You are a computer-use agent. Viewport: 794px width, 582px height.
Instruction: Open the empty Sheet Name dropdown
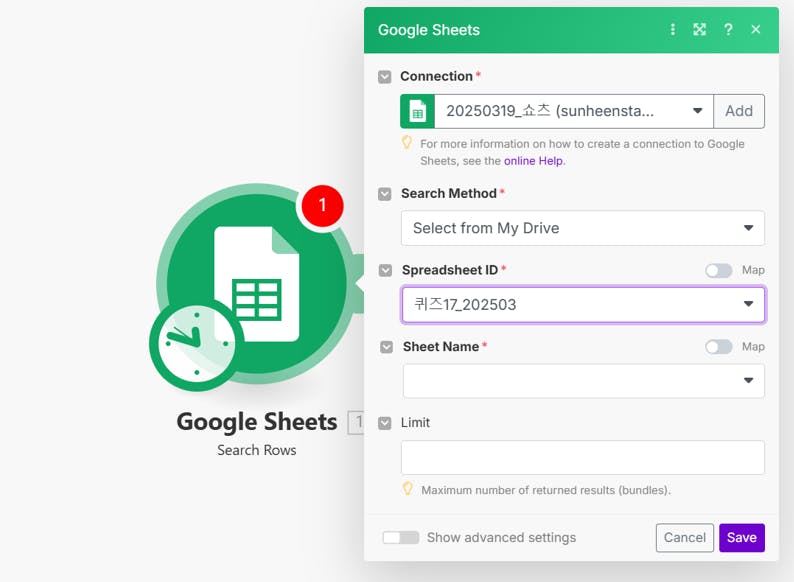click(584, 380)
